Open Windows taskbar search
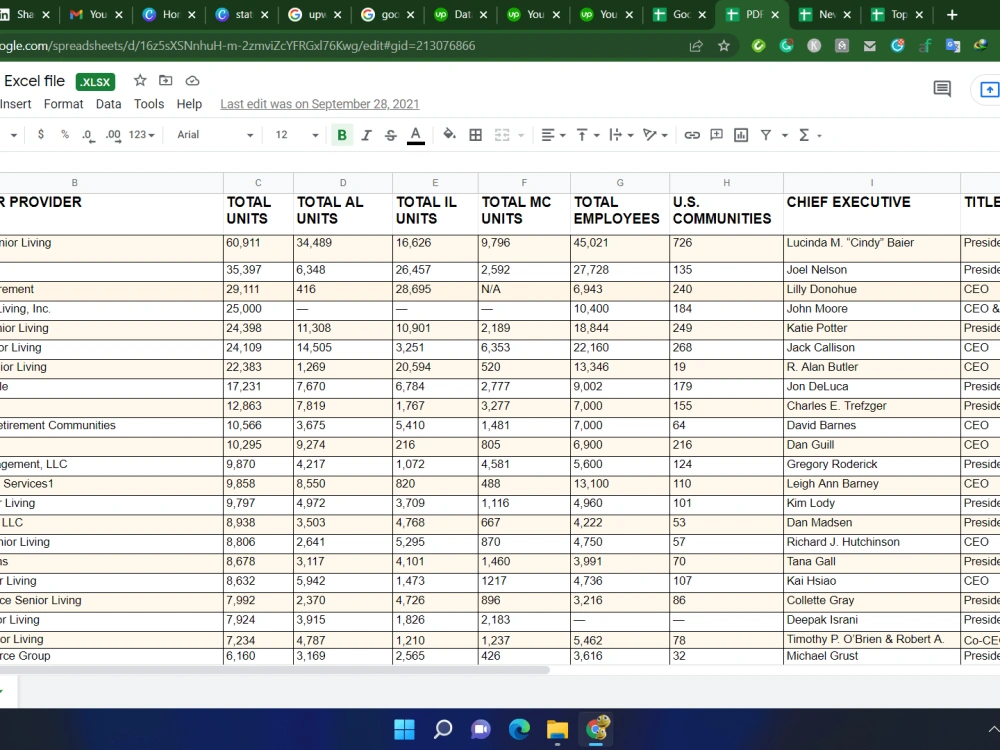The width and height of the screenshot is (1000, 750). coord(443,729)
